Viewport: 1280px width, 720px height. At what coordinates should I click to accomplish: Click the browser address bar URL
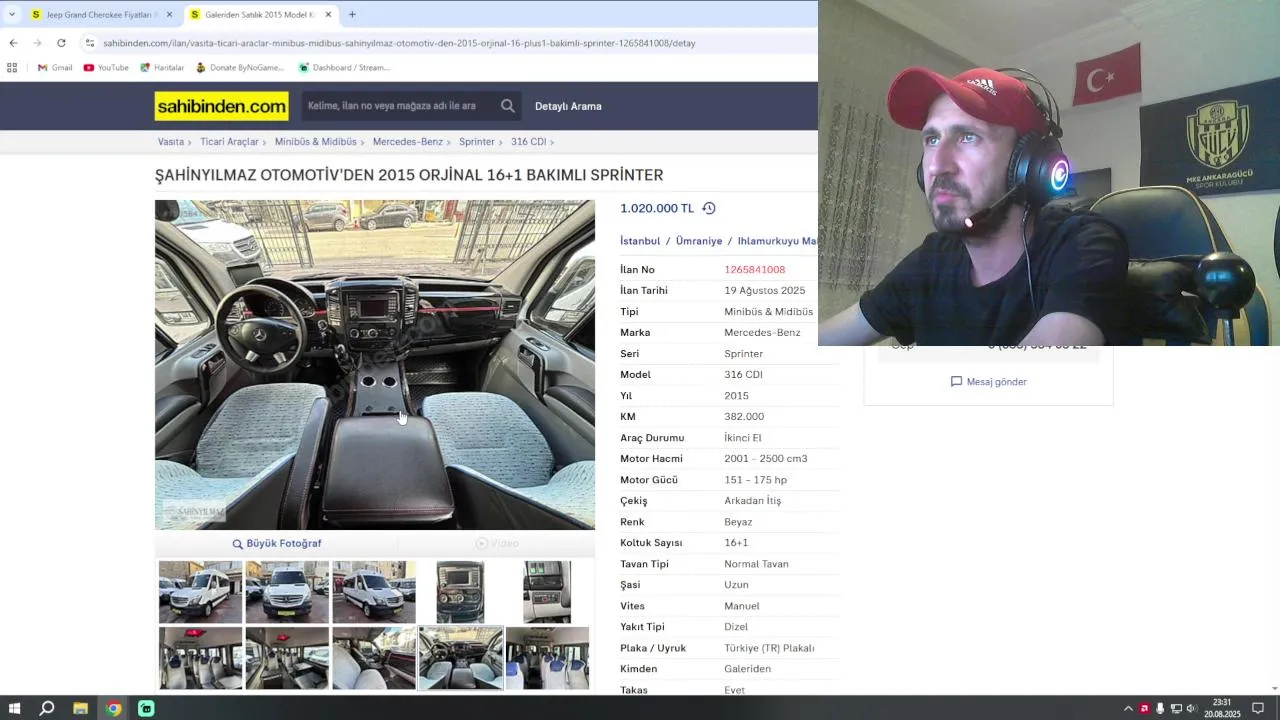(399, 43)
